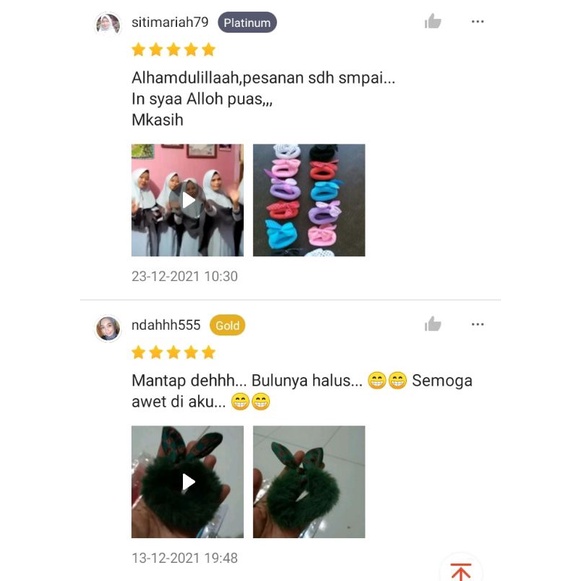
Task: Open more options for sitimariah79's review
Action: pyautogui.click(x=478, y=21)
